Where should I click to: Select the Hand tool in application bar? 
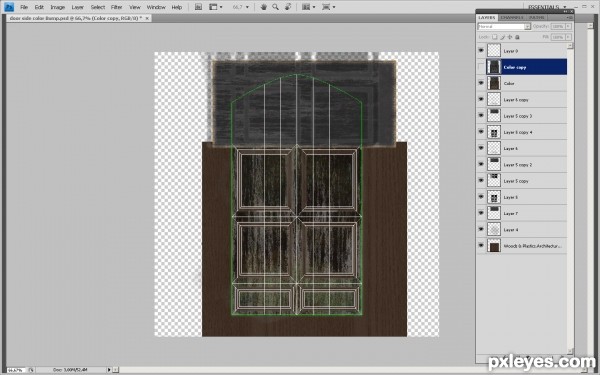[263, 7]
